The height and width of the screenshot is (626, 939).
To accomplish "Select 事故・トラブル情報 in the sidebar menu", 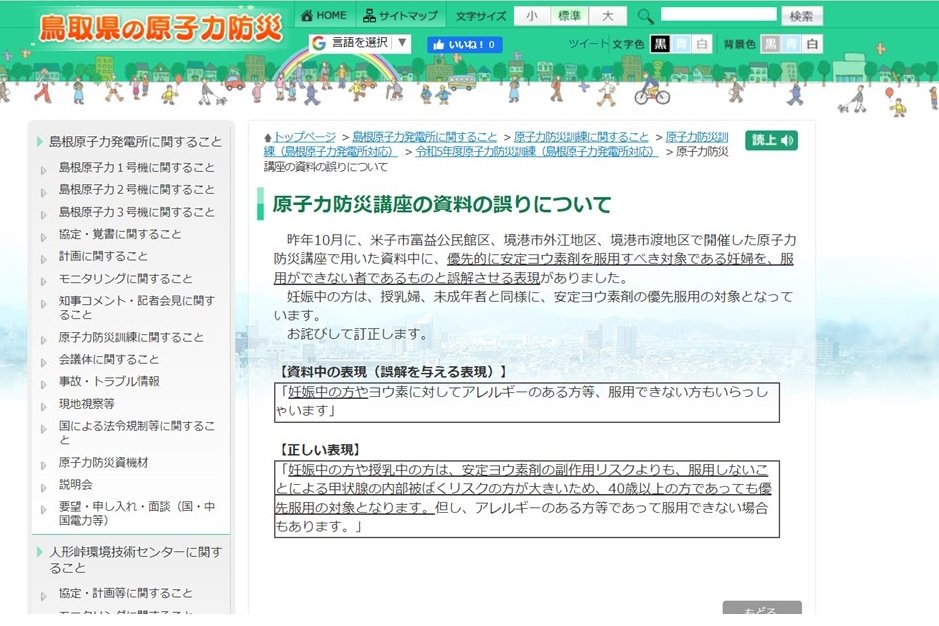I will tap(108, 381).
